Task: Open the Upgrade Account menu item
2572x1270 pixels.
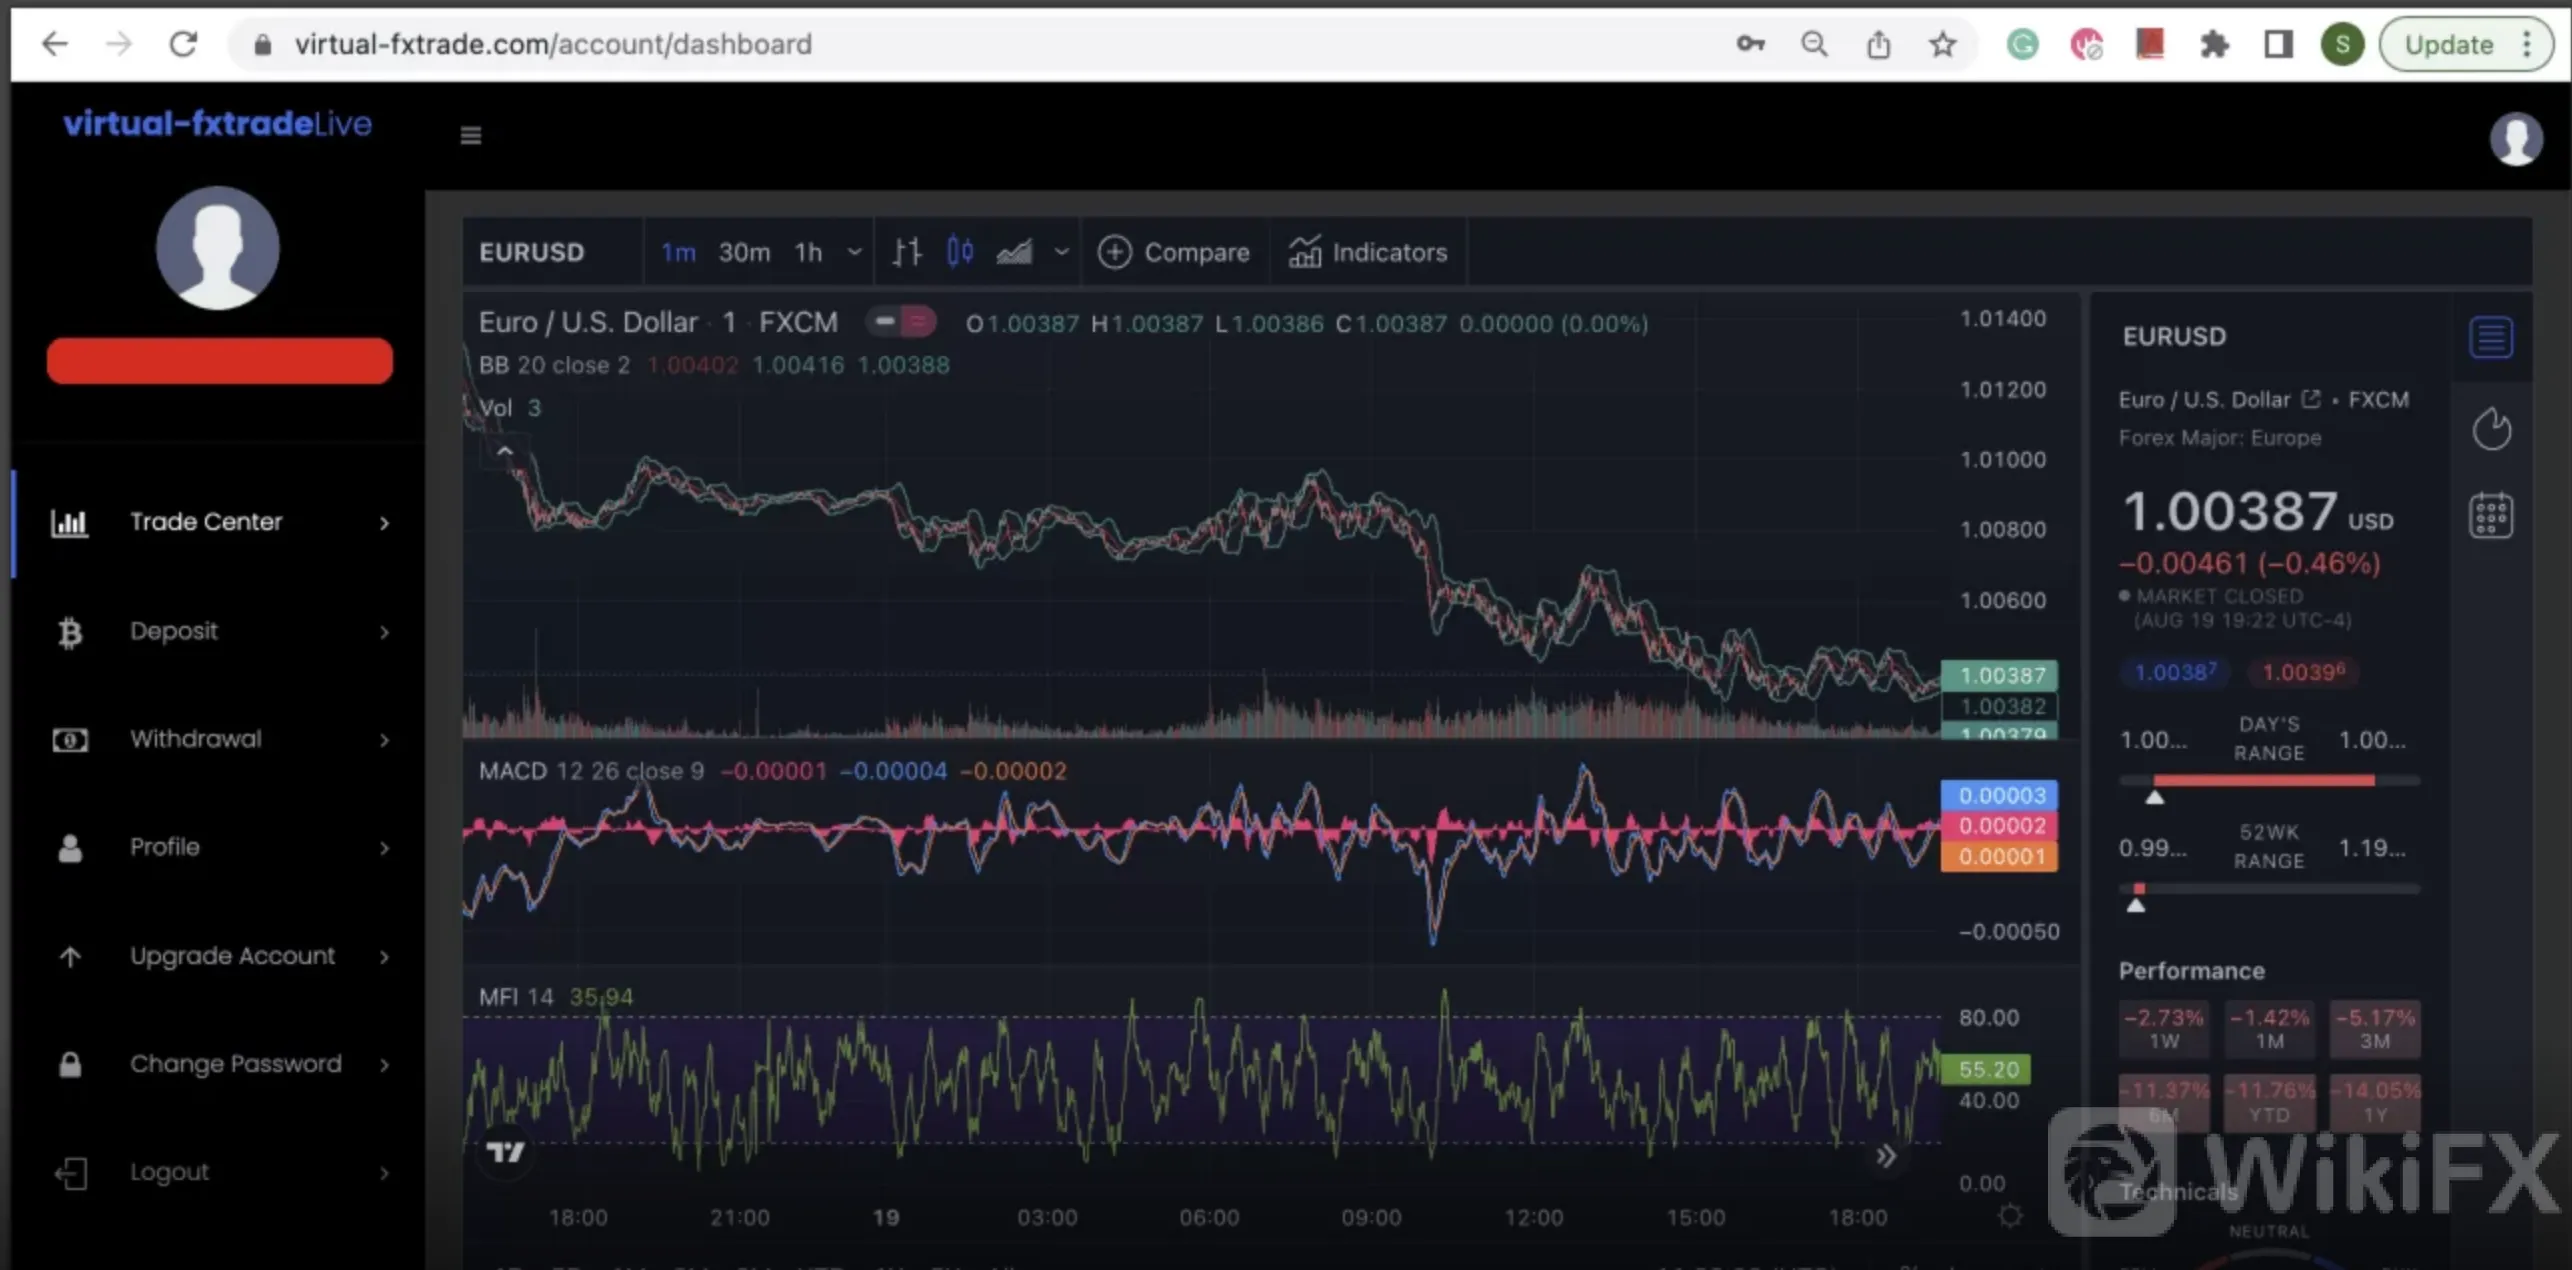Action: click(x=220, y=956)
